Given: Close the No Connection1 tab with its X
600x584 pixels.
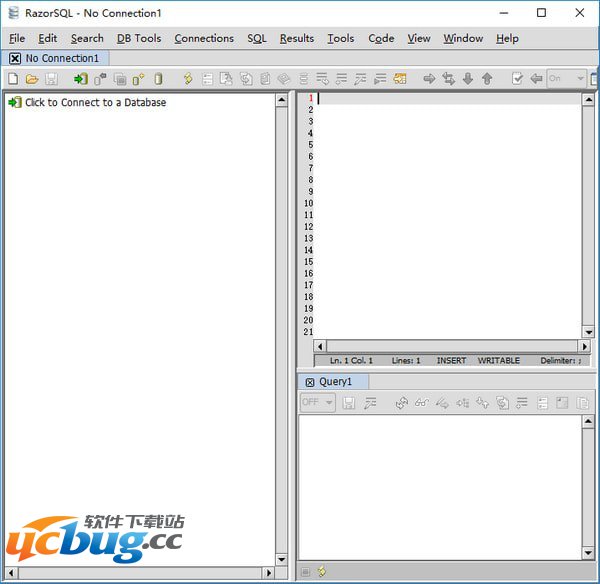Looking at the screenshot, I should click(x=15, y=59).
